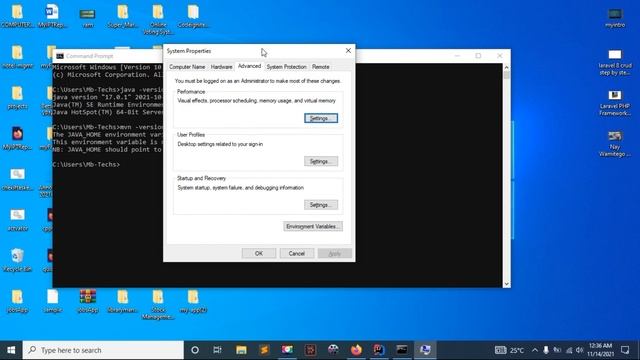Open IntelliJ IDEA from the taskbar
Screen dimensions: 640x360
(x=379, y=350)
